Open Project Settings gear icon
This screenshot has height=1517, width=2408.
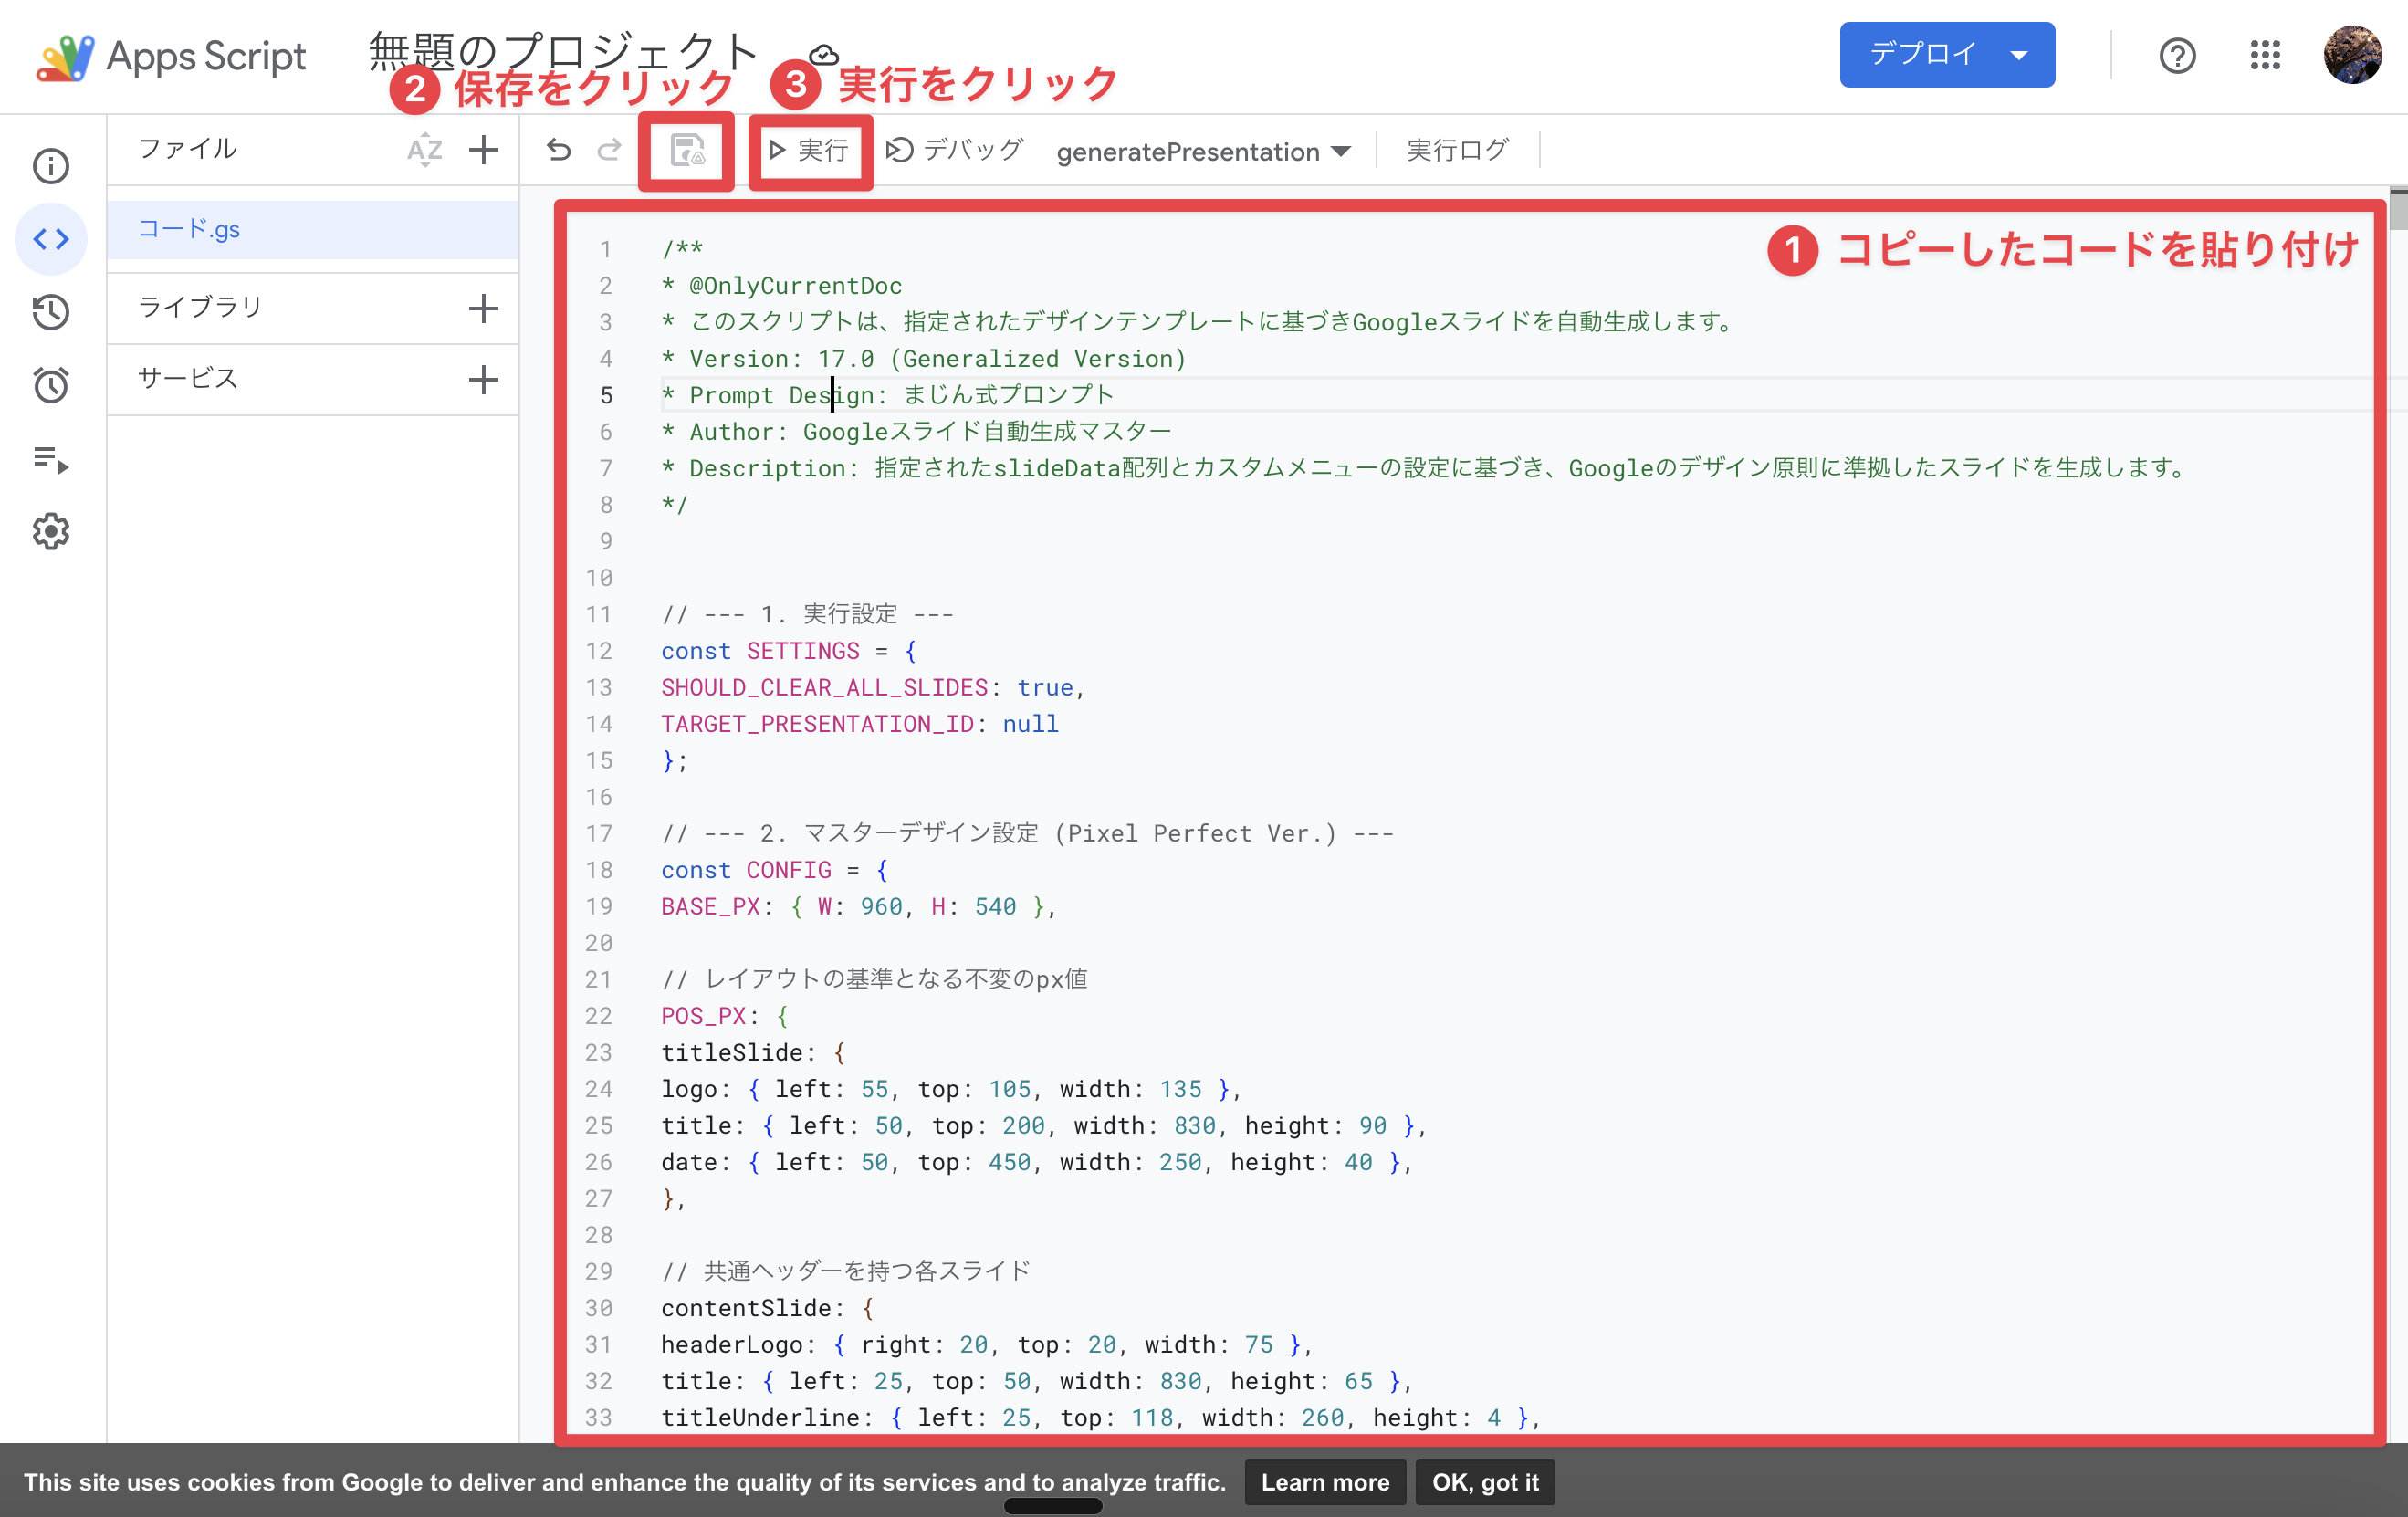tap(50, 532)
